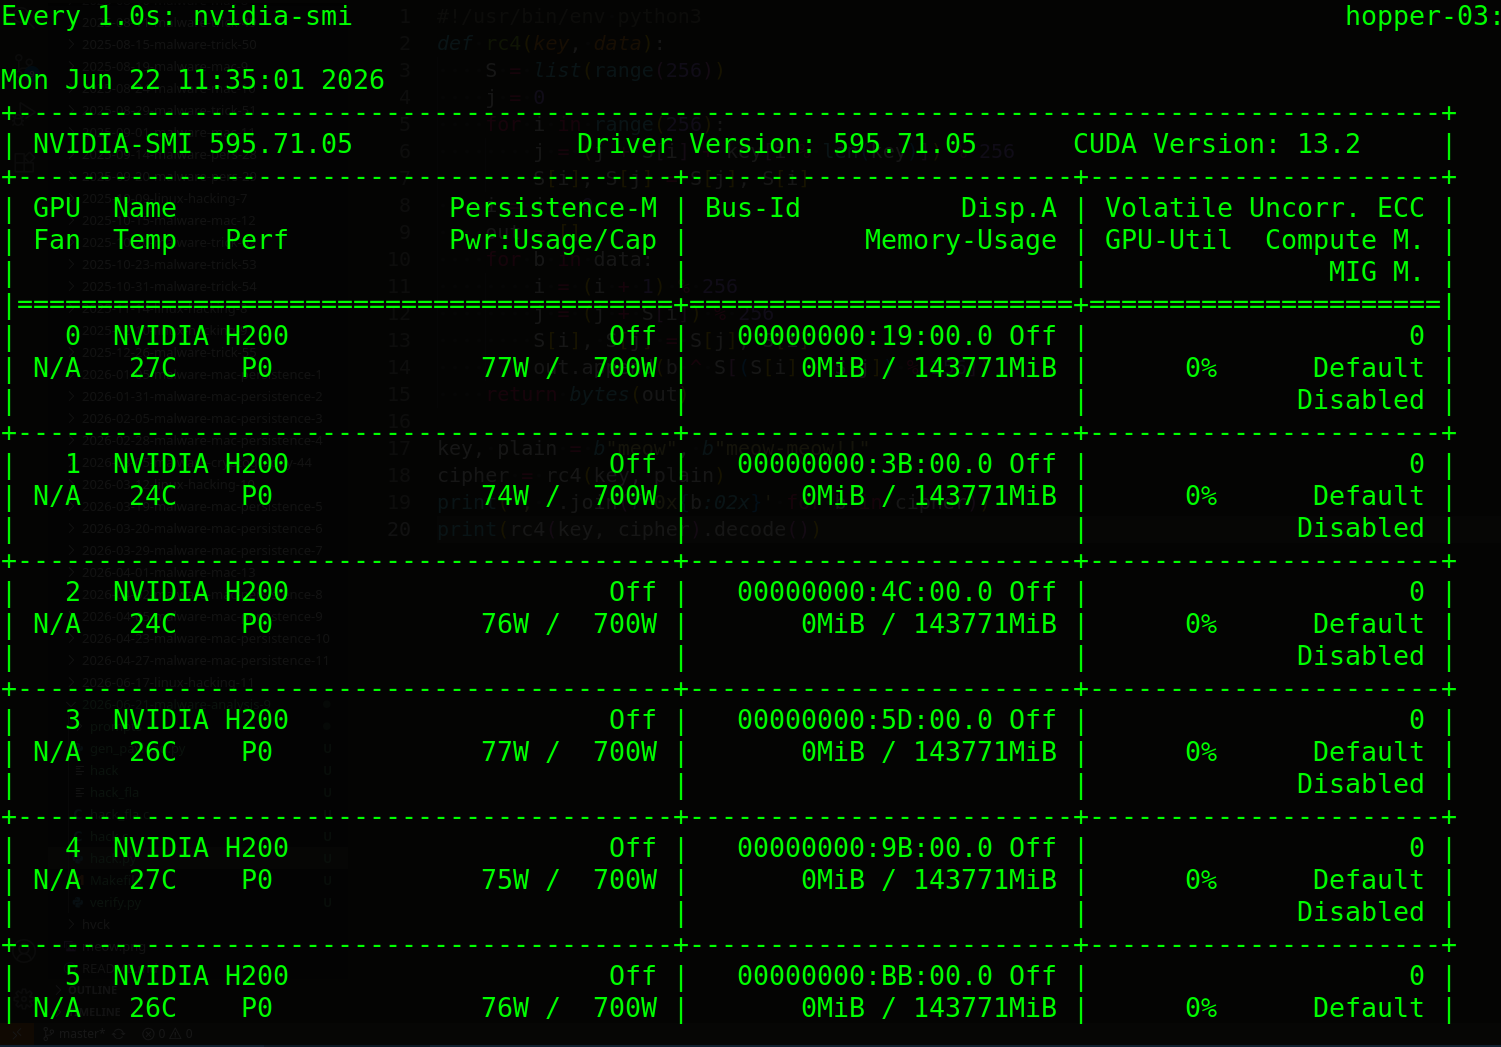
Task: Open the Manage gear in background VS Code
Action: point(24,1000)
